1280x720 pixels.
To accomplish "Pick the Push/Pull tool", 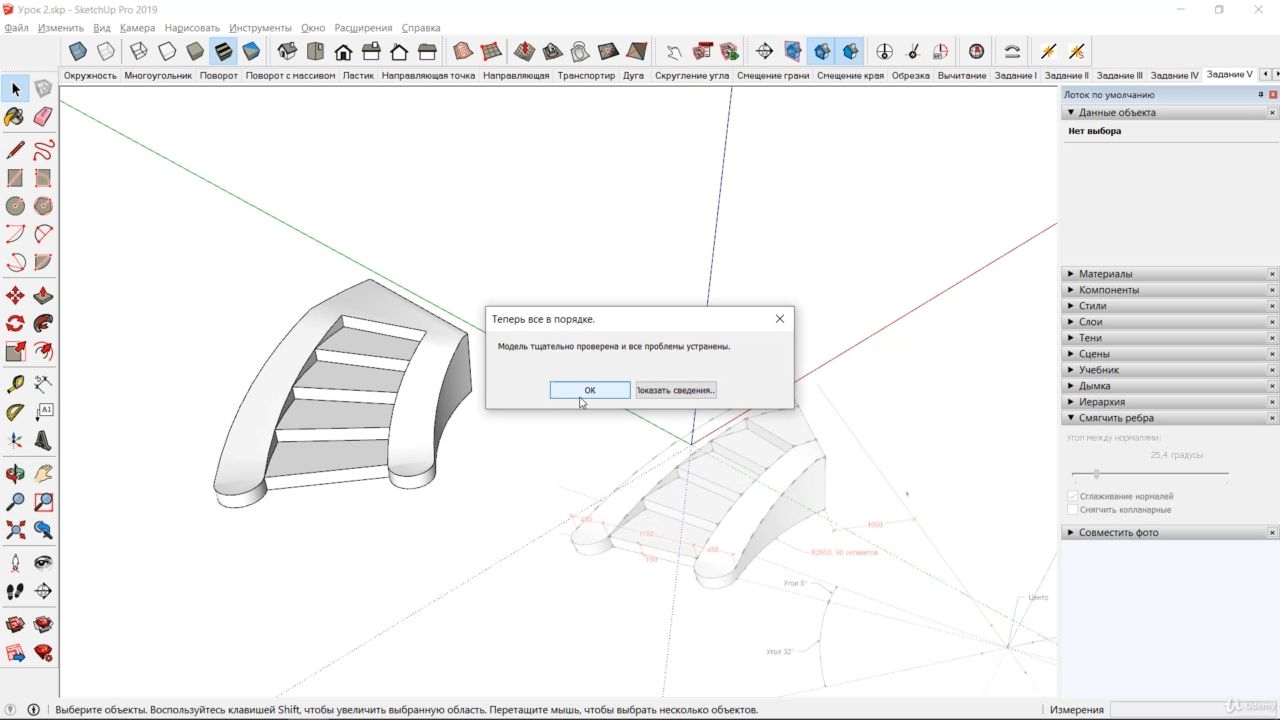I will 43,296.
